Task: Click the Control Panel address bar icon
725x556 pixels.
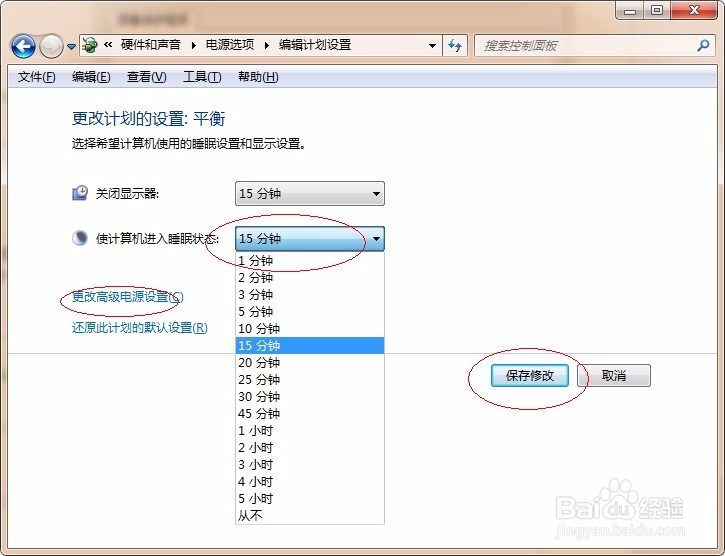Action: pos(90,45)
